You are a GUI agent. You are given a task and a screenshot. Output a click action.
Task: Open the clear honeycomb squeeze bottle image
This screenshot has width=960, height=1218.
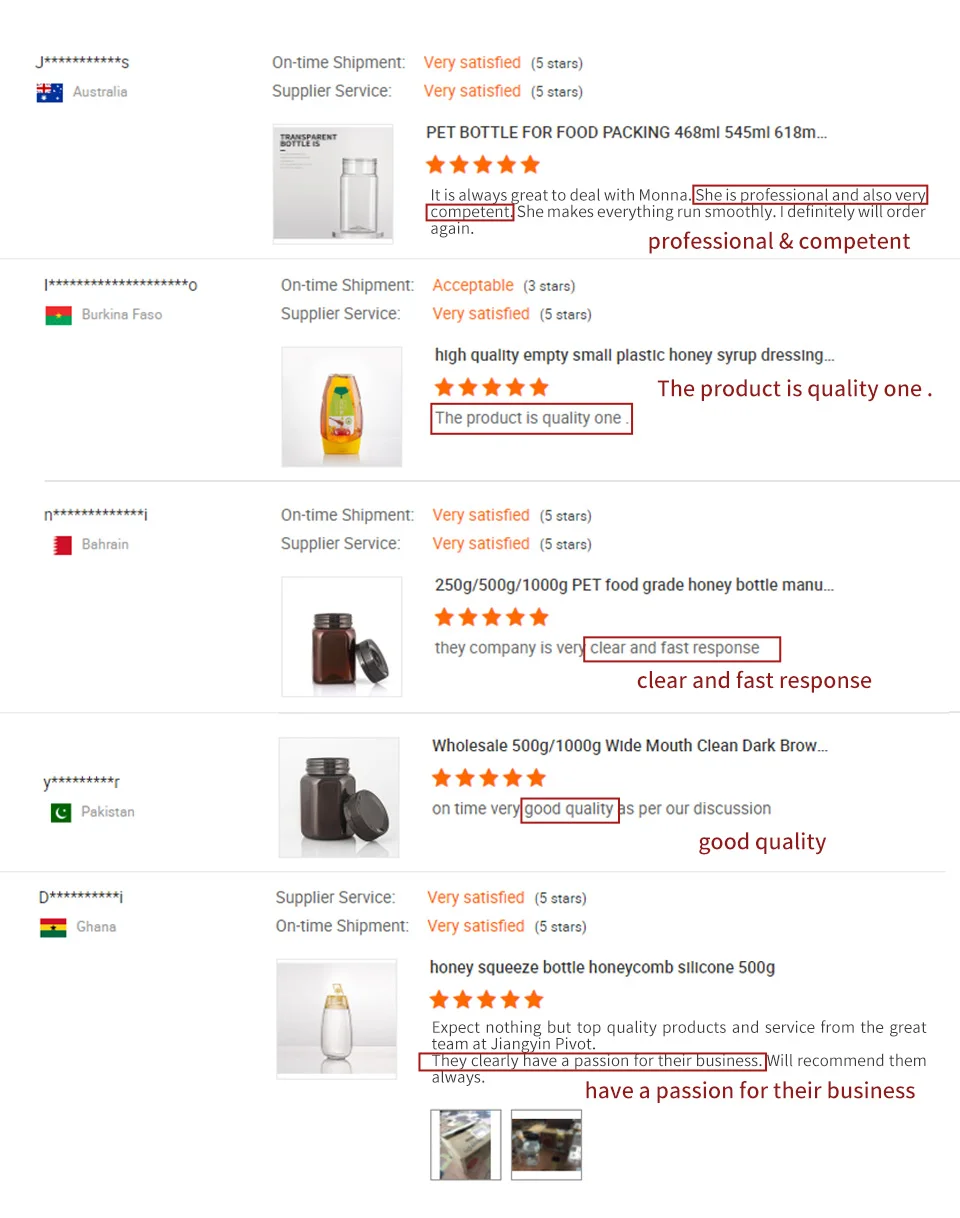click(x=336, y=1018)
